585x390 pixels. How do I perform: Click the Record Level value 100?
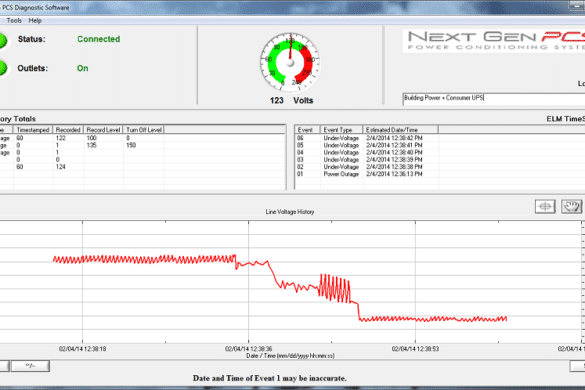point(91,138)
